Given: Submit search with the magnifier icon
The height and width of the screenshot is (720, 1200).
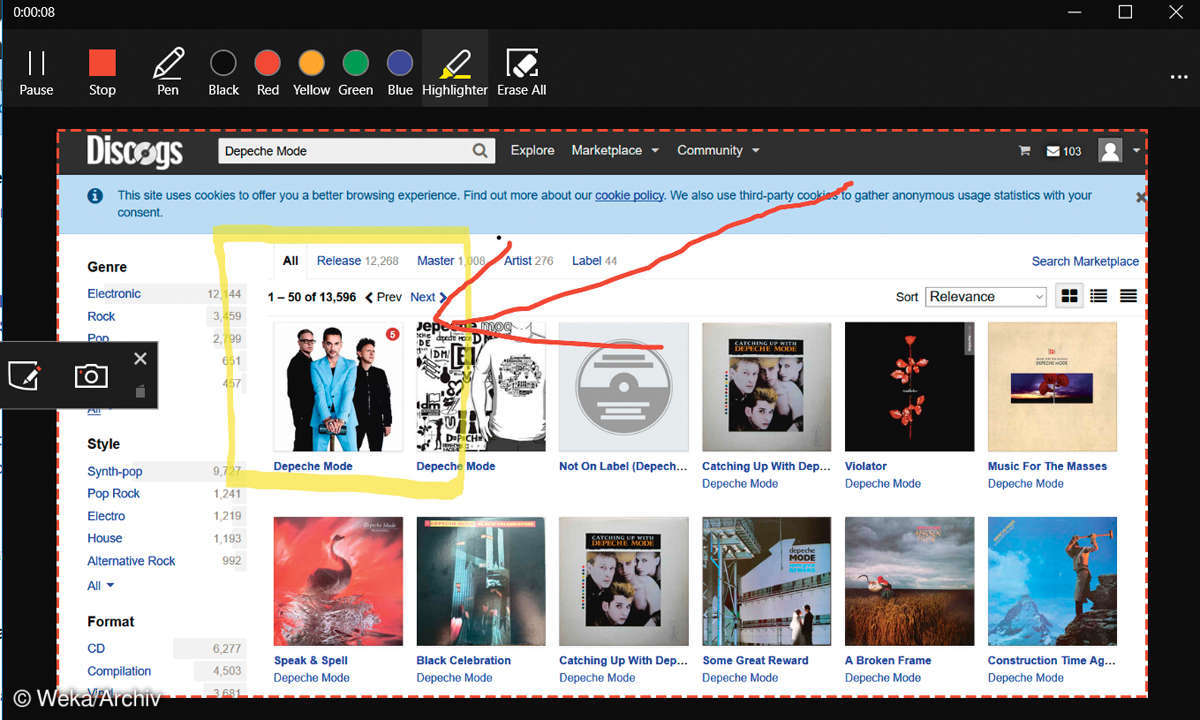Looking at the screenshot, I should [x=481, y=151].
